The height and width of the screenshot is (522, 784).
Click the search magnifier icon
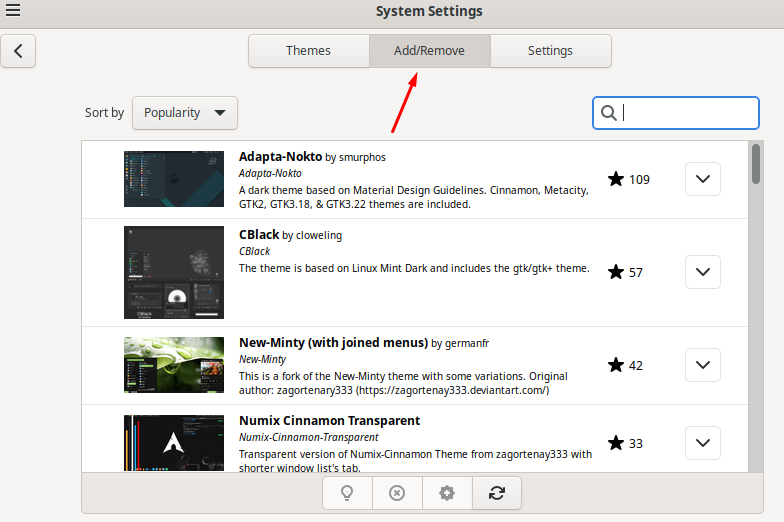[608, 113]
